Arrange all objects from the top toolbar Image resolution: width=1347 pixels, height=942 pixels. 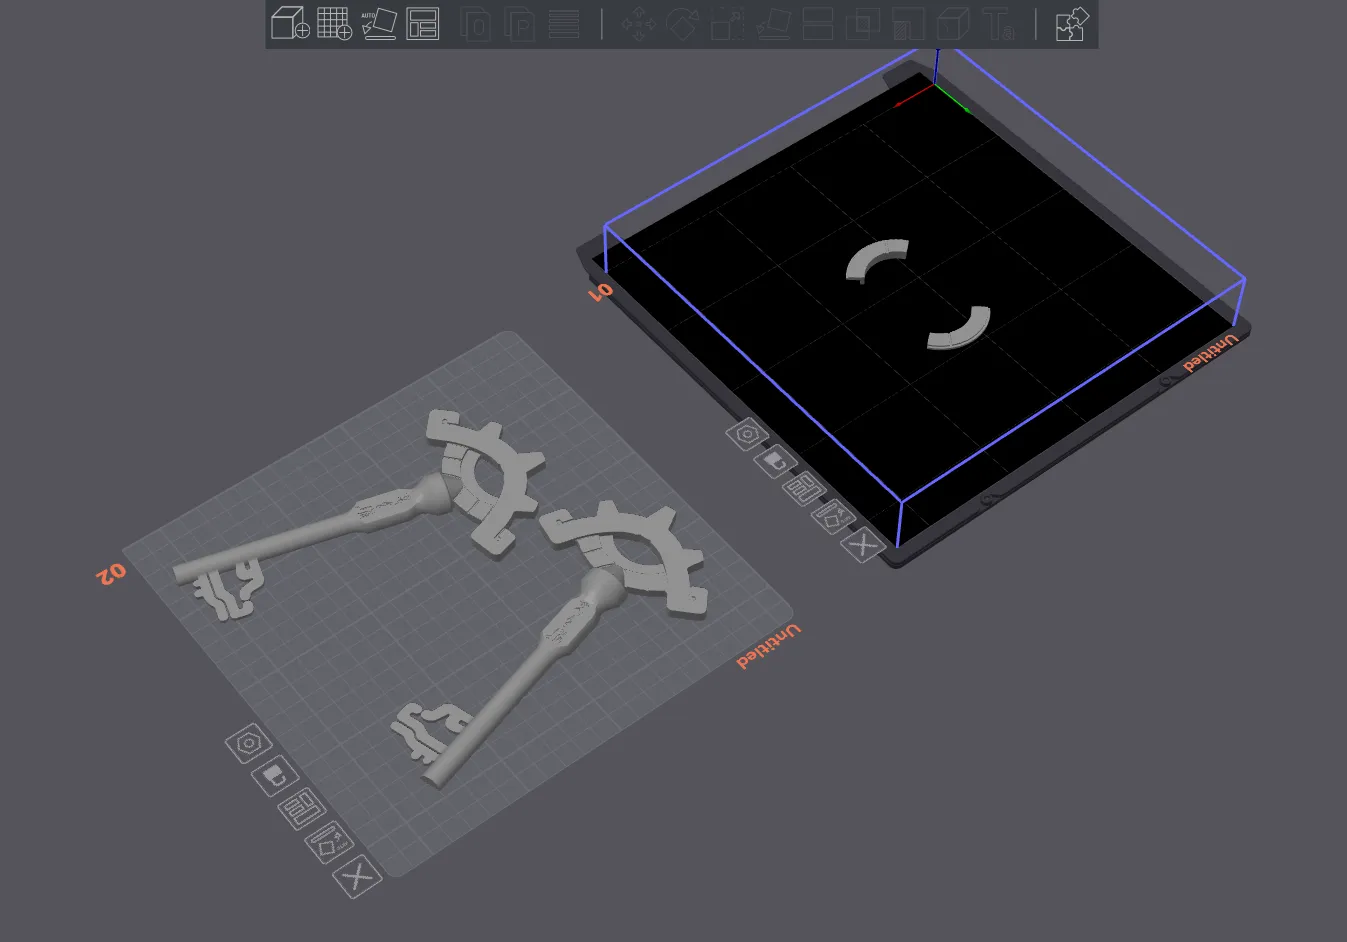coord(423,23)
